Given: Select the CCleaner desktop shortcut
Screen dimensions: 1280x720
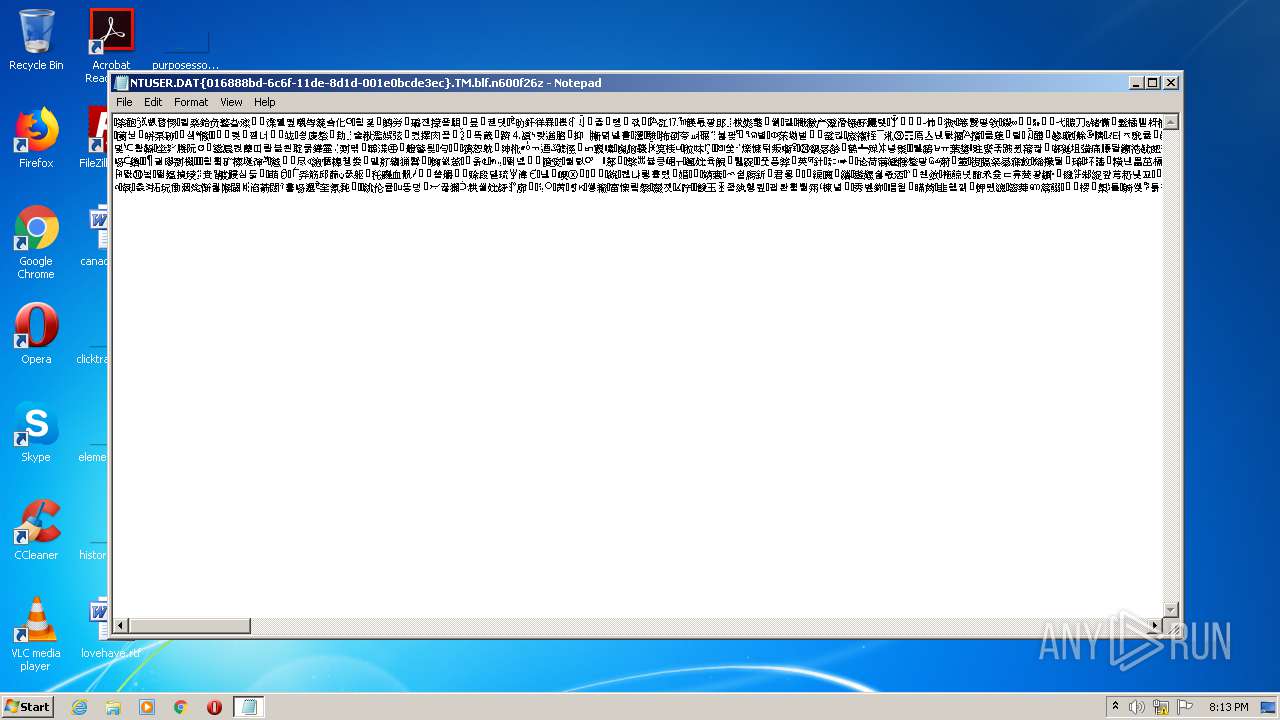Looking at the screenshot, I should tap(36, 530).
